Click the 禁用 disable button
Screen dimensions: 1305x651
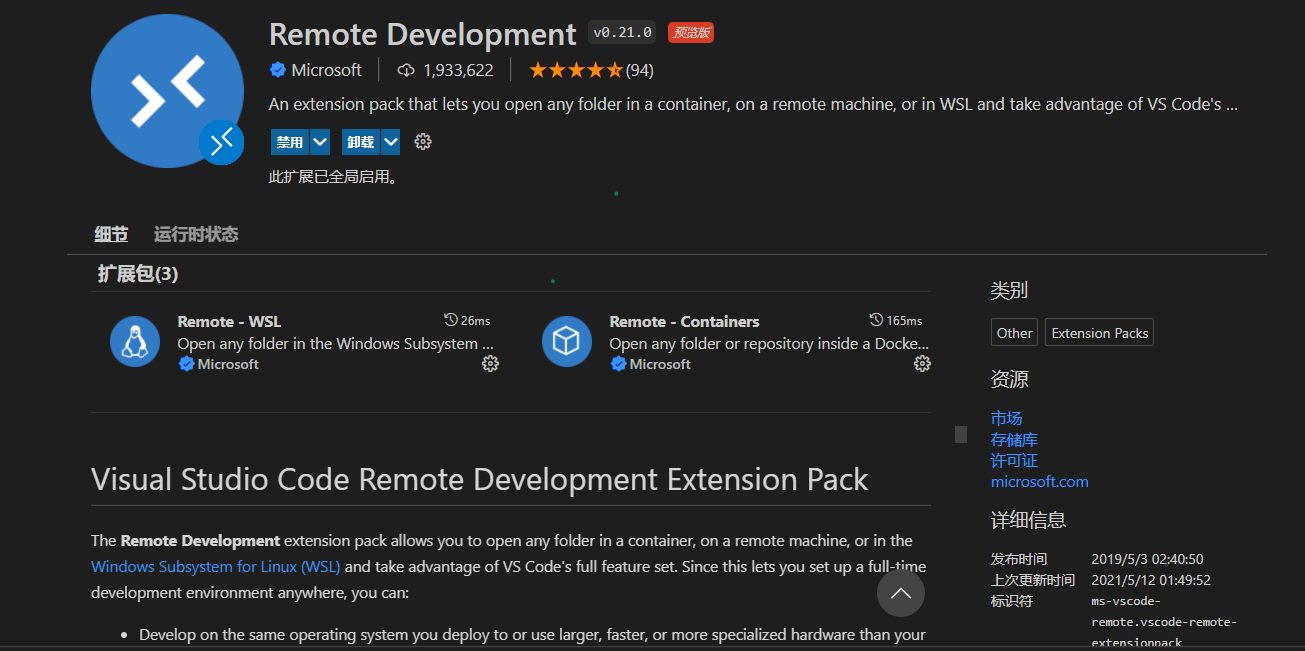click(x=290, y=142)
